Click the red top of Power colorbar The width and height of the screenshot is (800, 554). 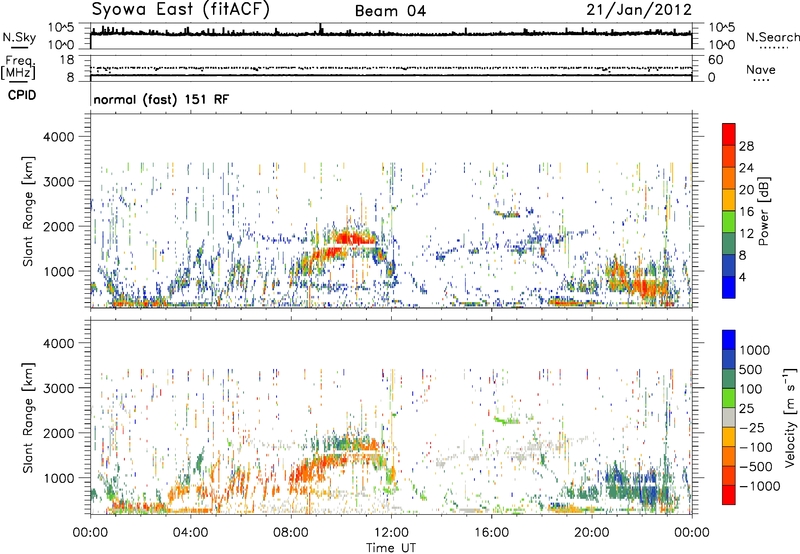pyautogui.click(x=729, y=134)
